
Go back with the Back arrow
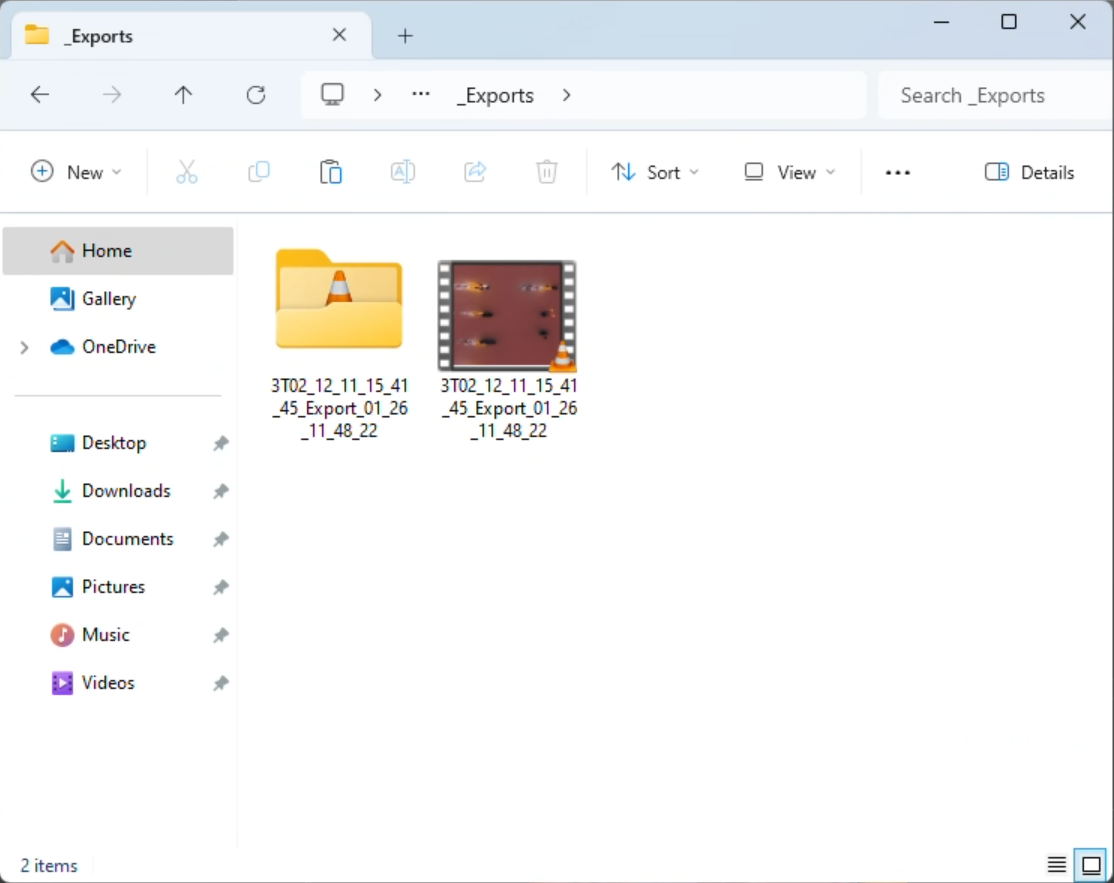(40, 94)
